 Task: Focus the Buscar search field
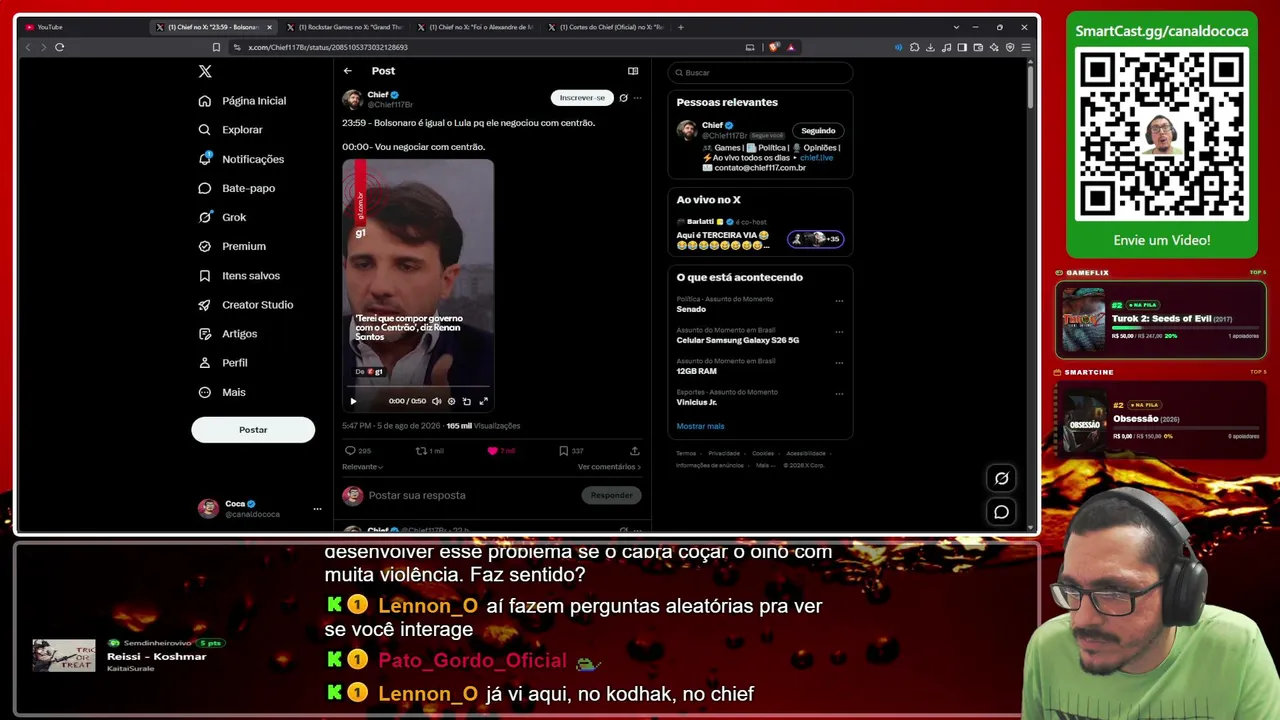tap(760, 73)
